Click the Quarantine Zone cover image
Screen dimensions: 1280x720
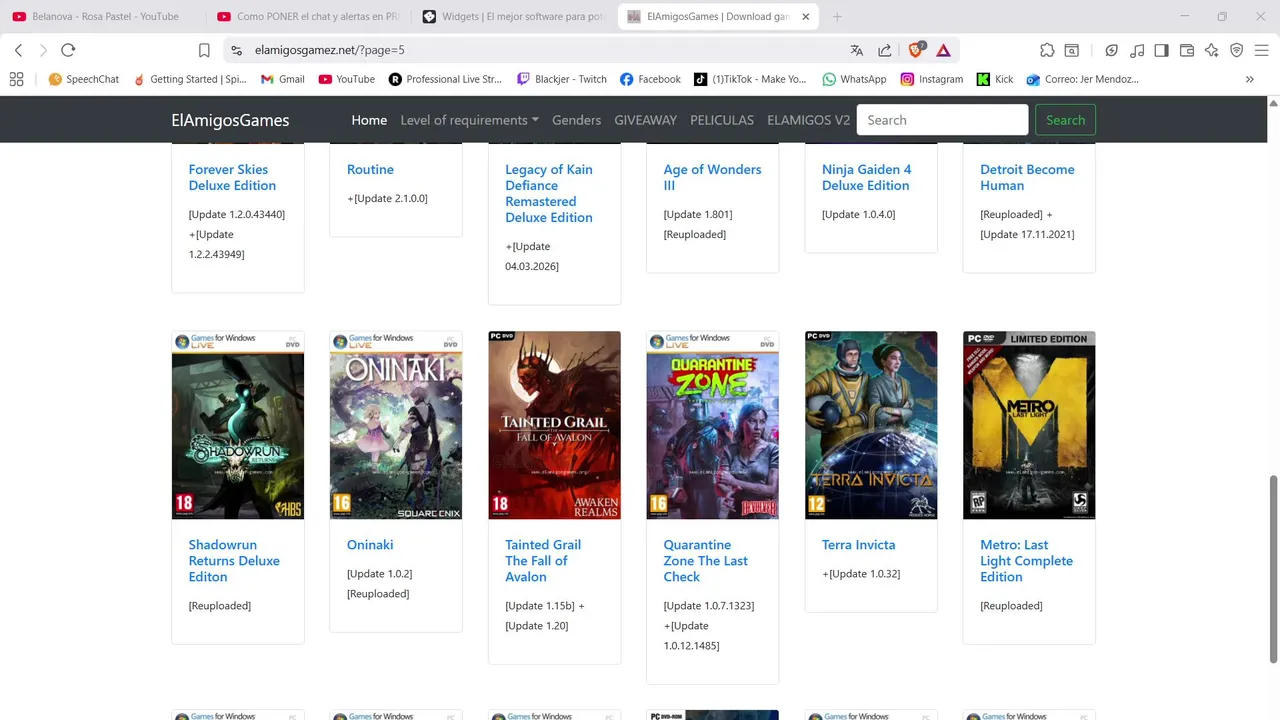(x=712, y=425)
